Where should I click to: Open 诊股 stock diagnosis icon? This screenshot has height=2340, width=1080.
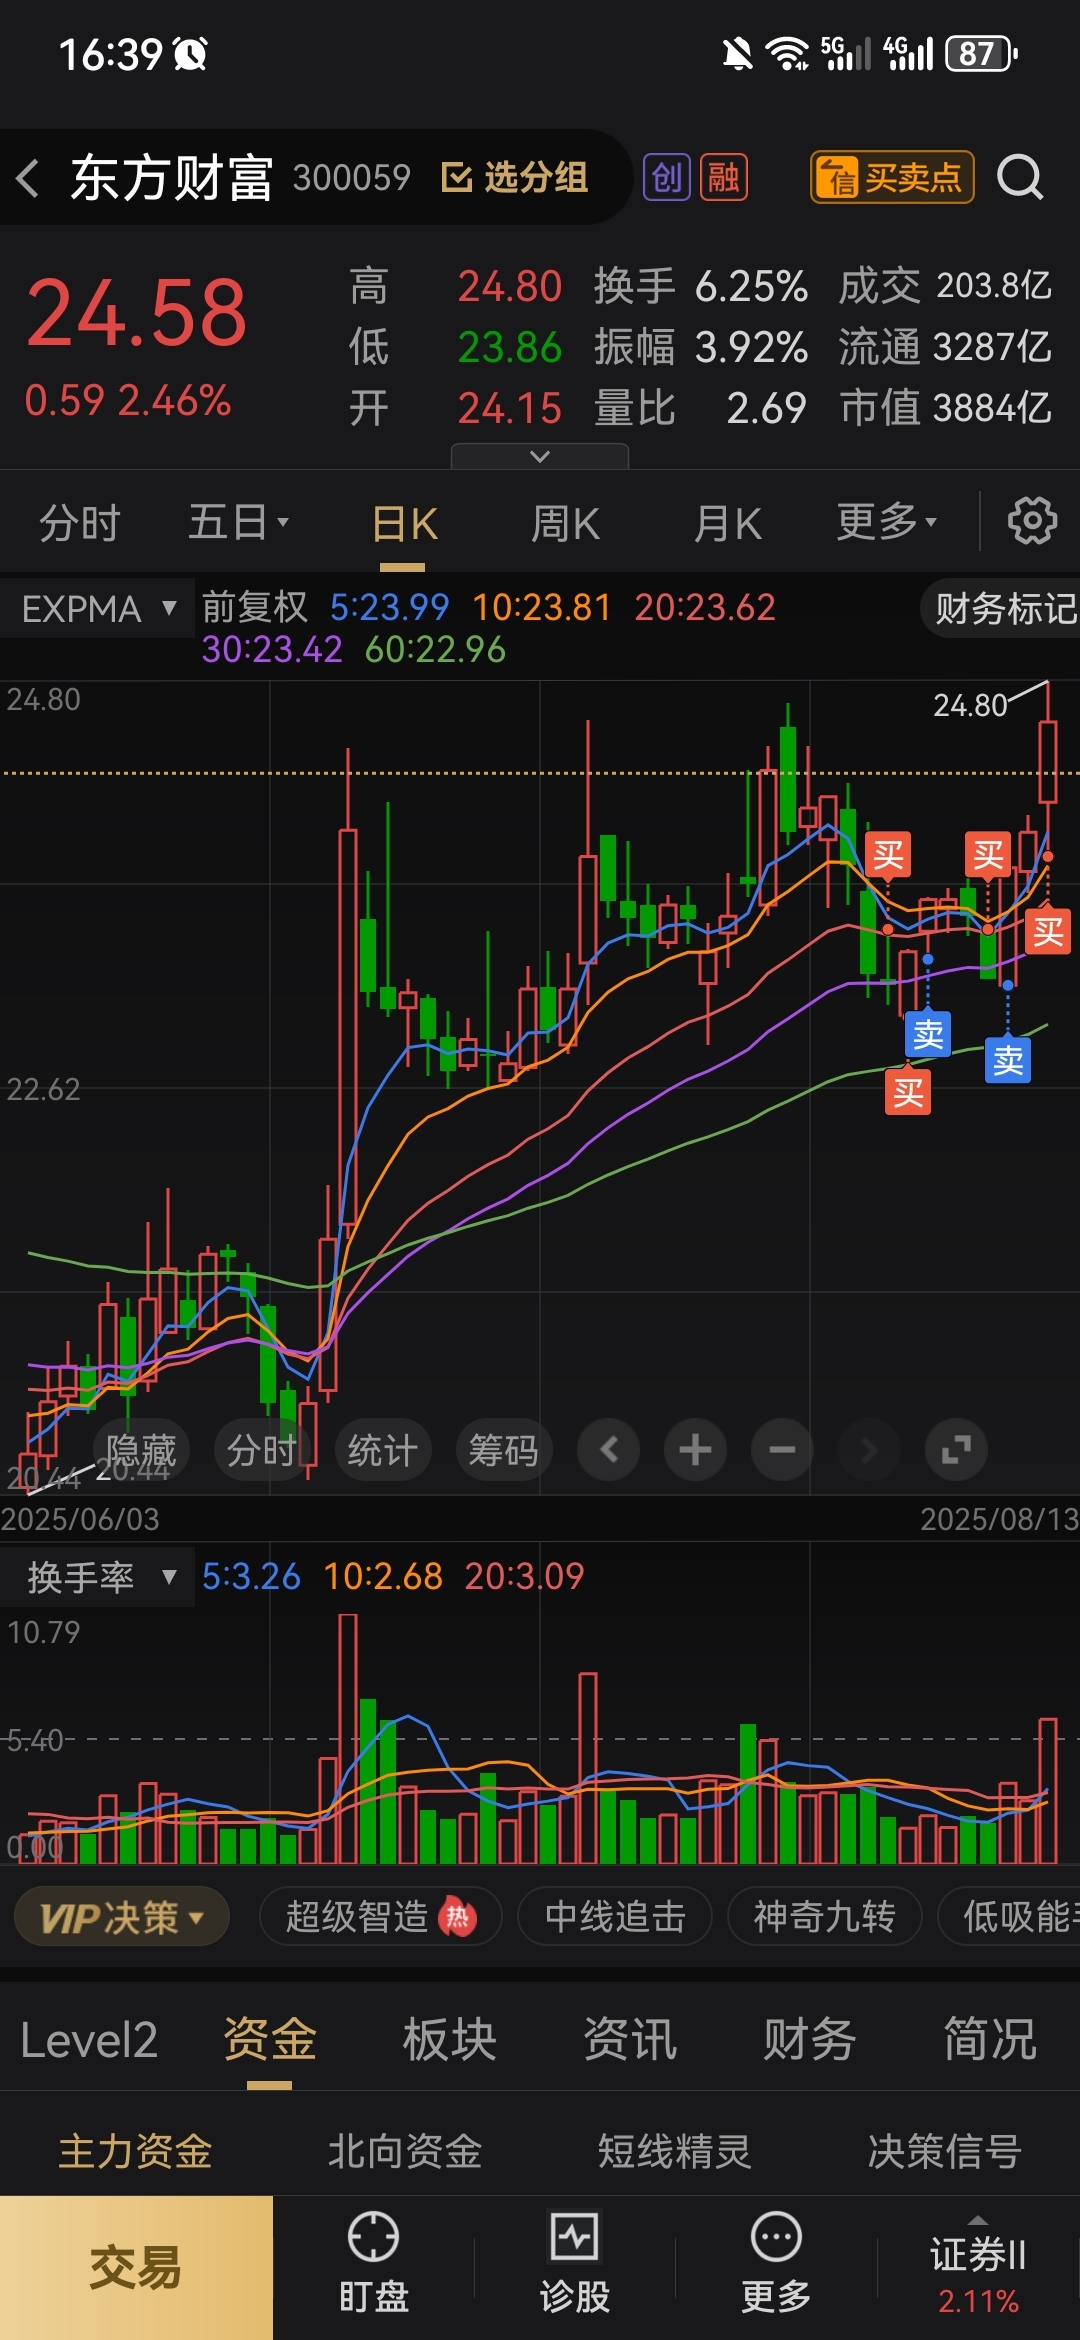pos(575,2264)
